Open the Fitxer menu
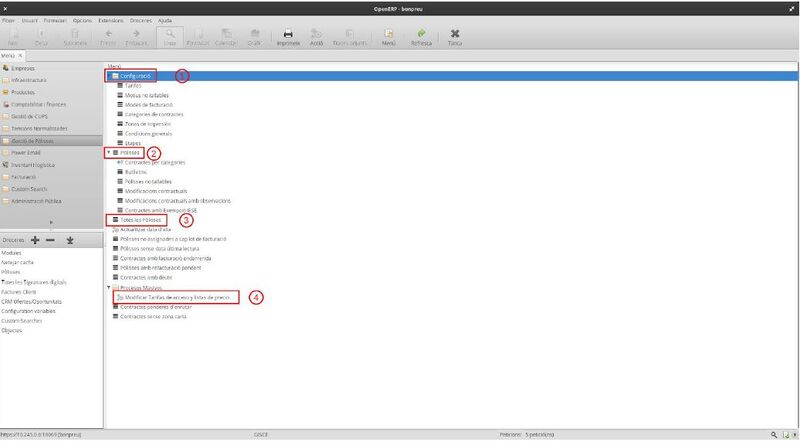The image size is (800, 442). click(x=8, y=20)
